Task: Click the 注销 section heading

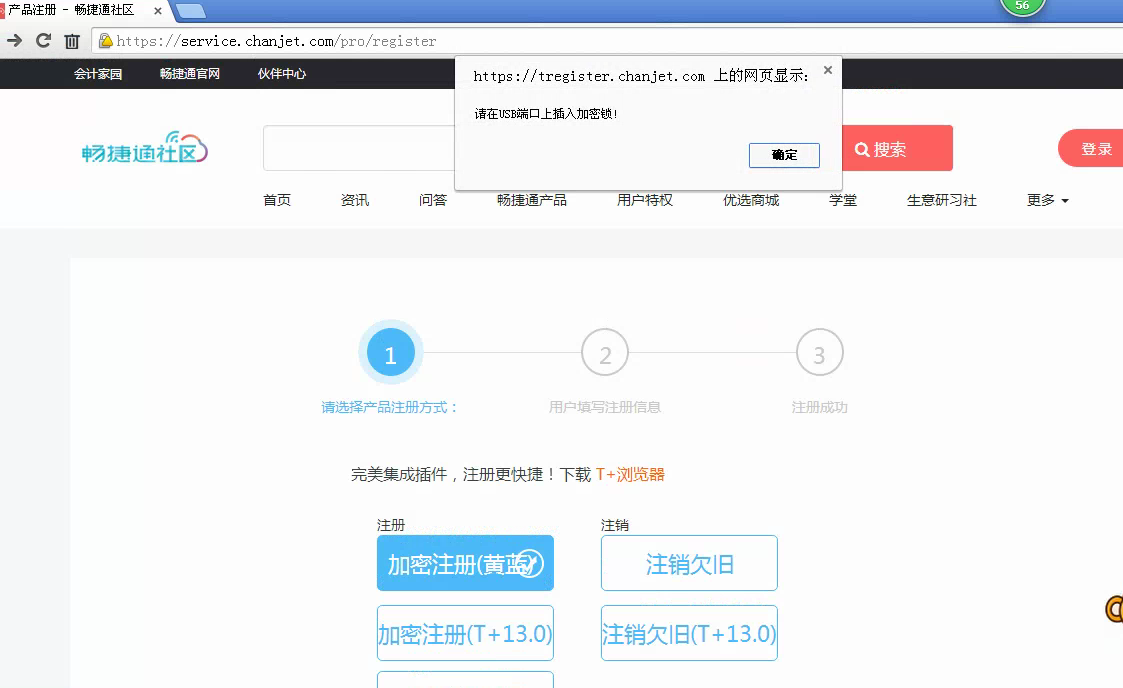Action: [614, 525]
